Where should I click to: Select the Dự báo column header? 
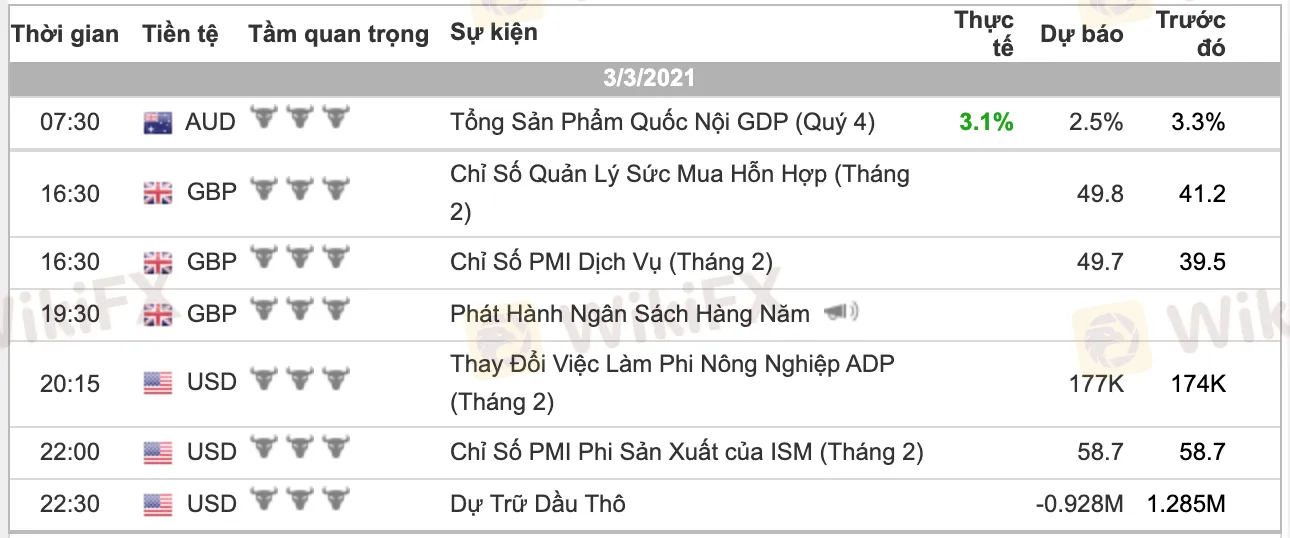(1082, 34)
